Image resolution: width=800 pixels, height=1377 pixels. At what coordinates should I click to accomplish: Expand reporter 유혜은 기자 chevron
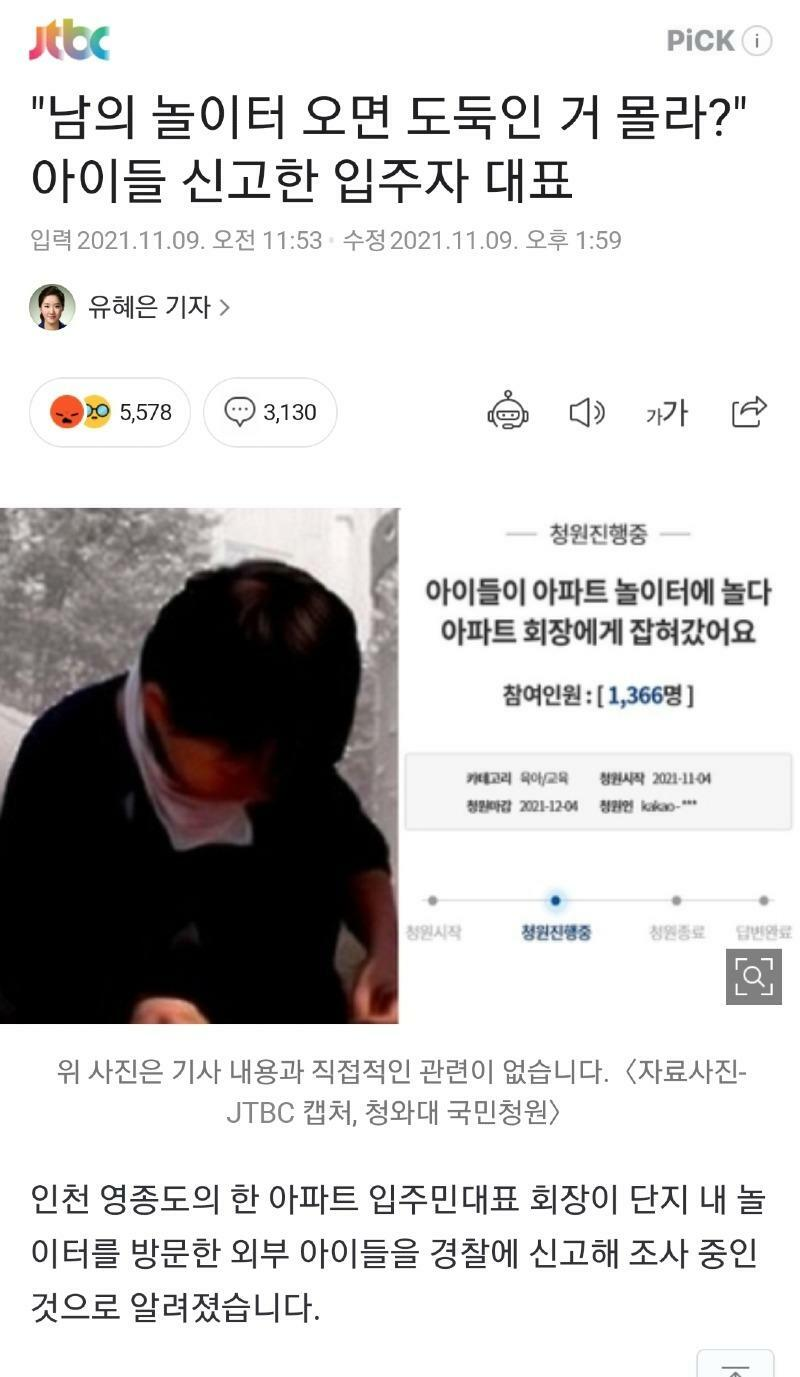coord(224,307)
